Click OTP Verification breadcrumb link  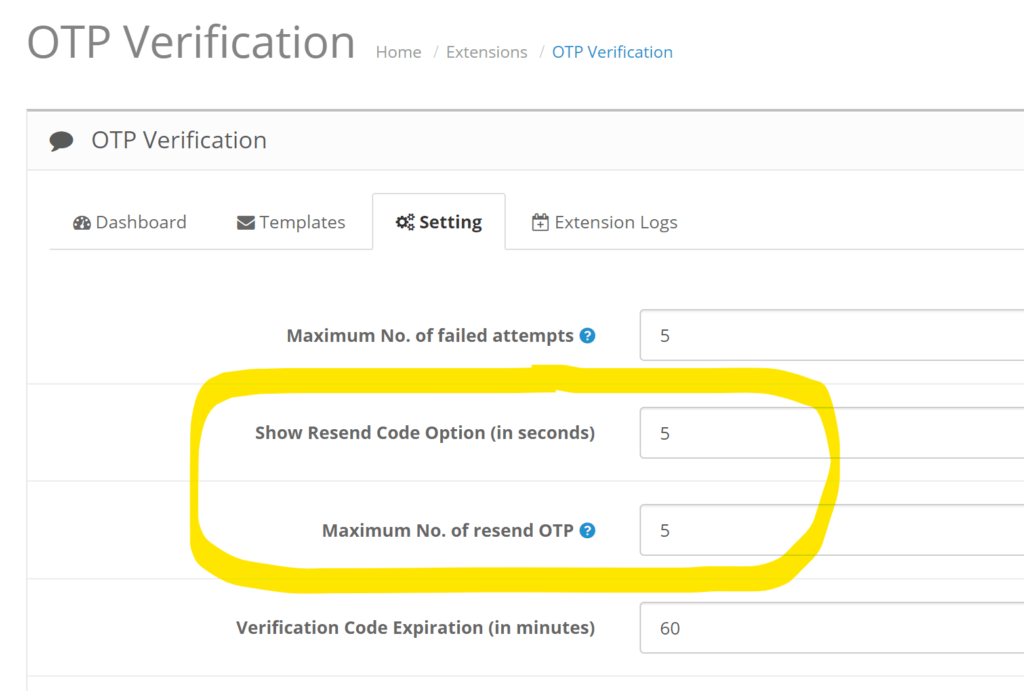point(612,52)
